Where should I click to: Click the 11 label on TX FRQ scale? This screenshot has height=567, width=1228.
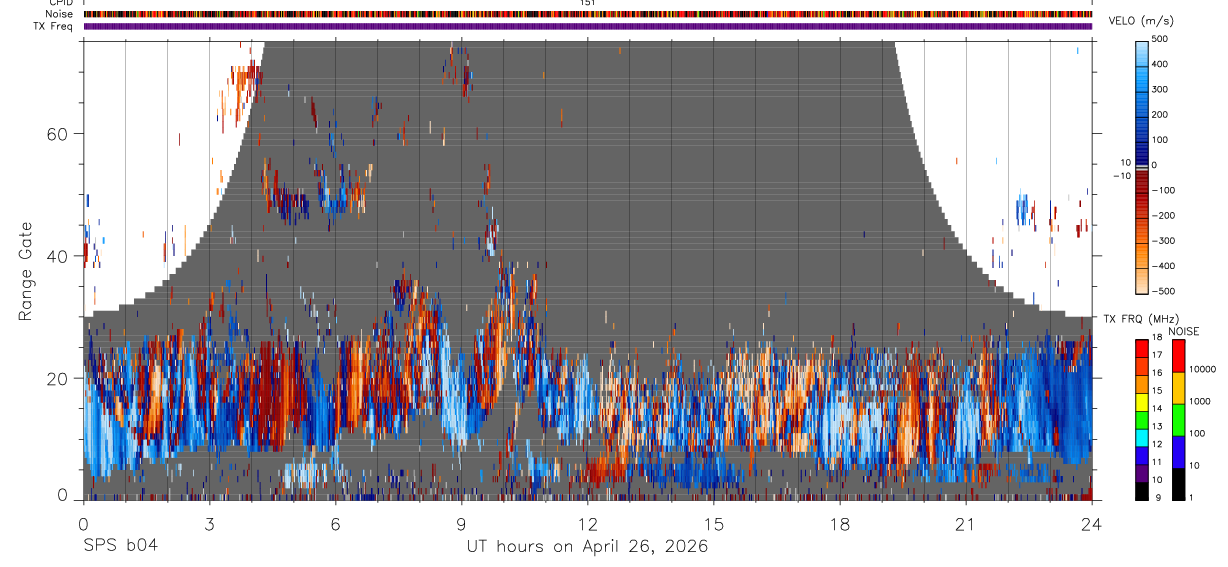(1156, 462)
